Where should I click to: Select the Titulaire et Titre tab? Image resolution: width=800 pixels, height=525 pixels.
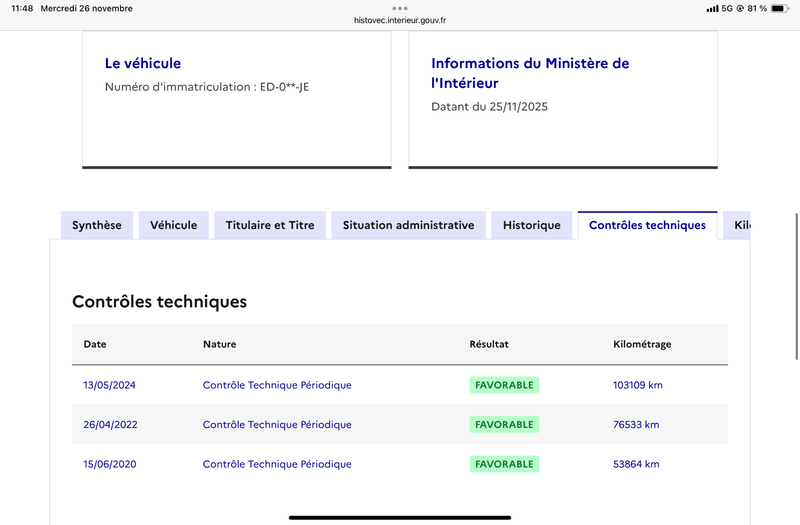pyautogui.click(x=270, y=225)
